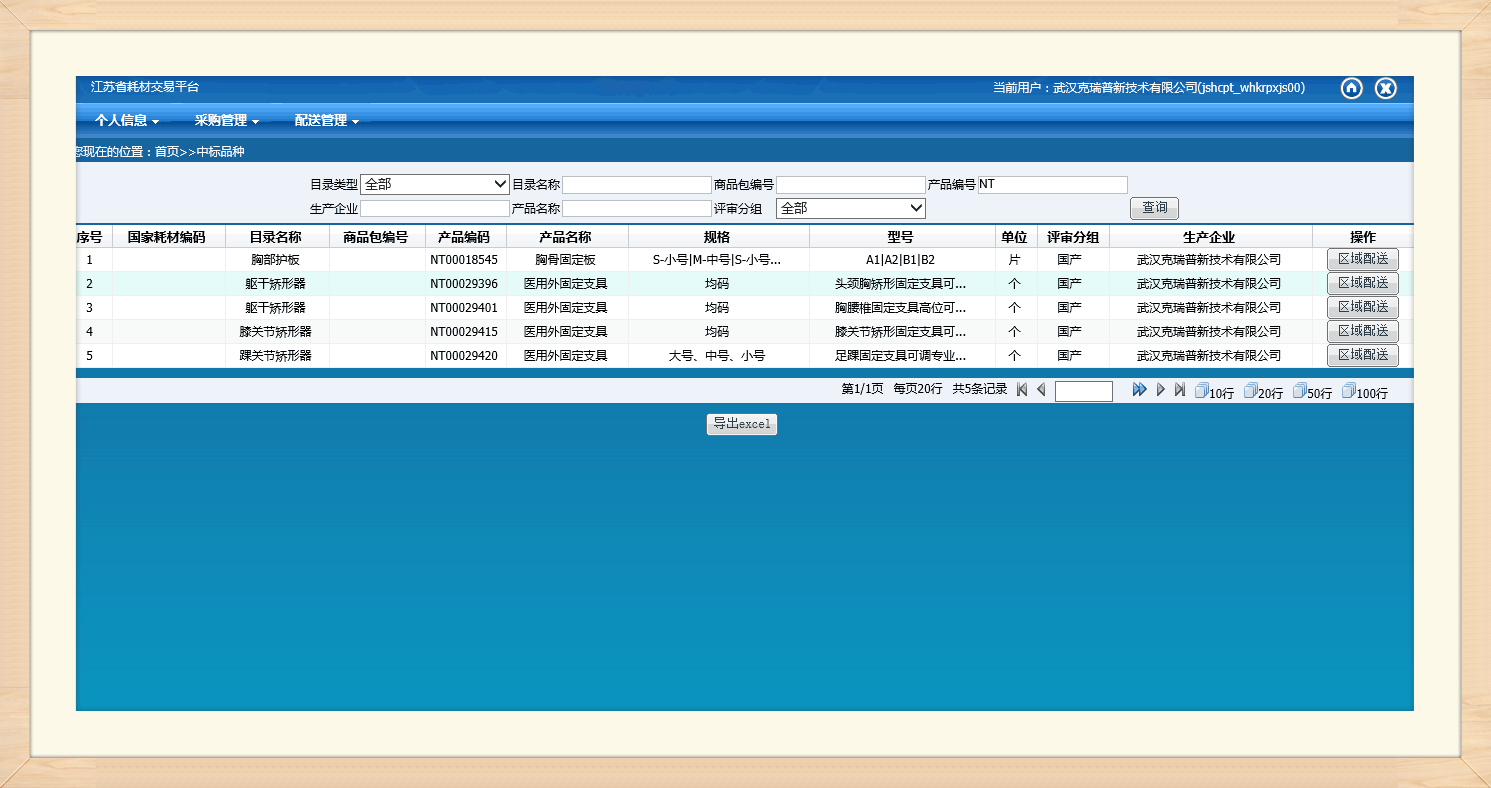Click the 生产企业 input field
The height and width of the screenshot is (788, 1491).
435,208
